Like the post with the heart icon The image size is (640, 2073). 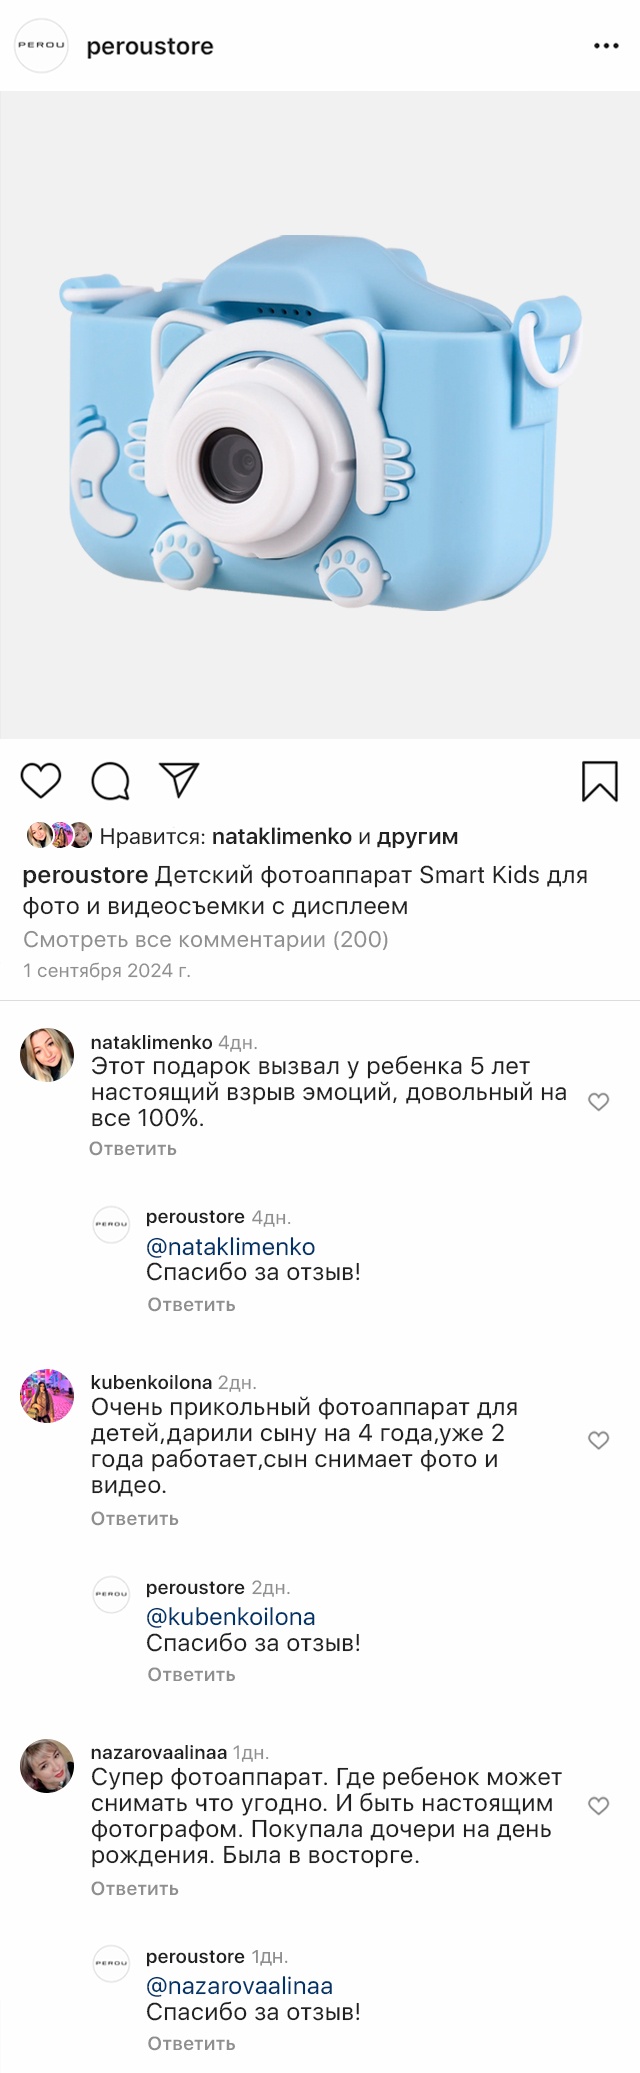click(41, 780)
